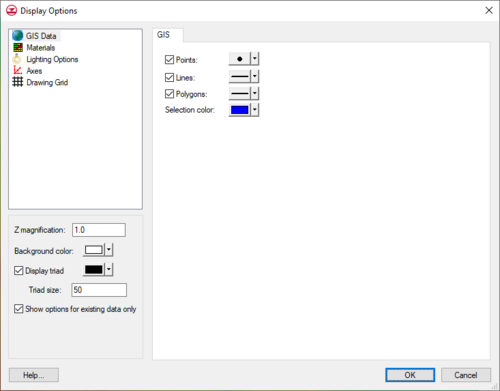Click the Points dot symbol button
The image size is (500, 391).
pos(240,59)
